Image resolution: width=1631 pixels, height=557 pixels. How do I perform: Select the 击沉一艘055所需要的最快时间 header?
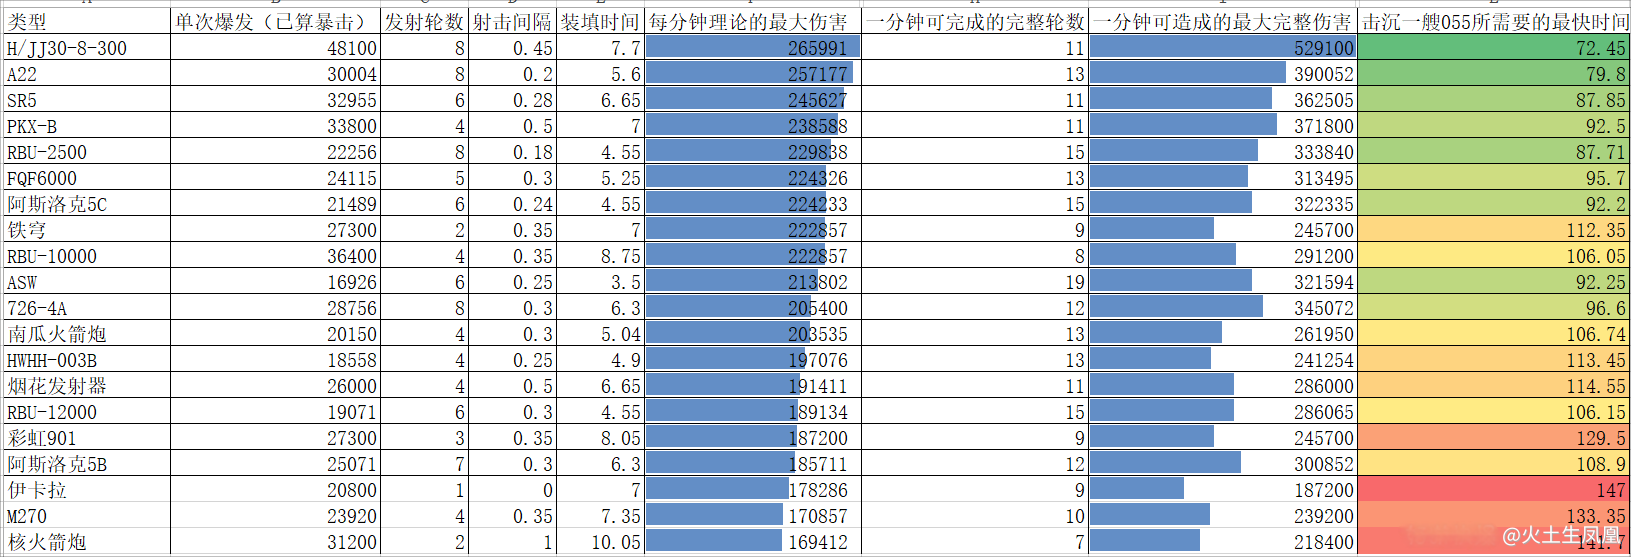tap(1494, 22)
